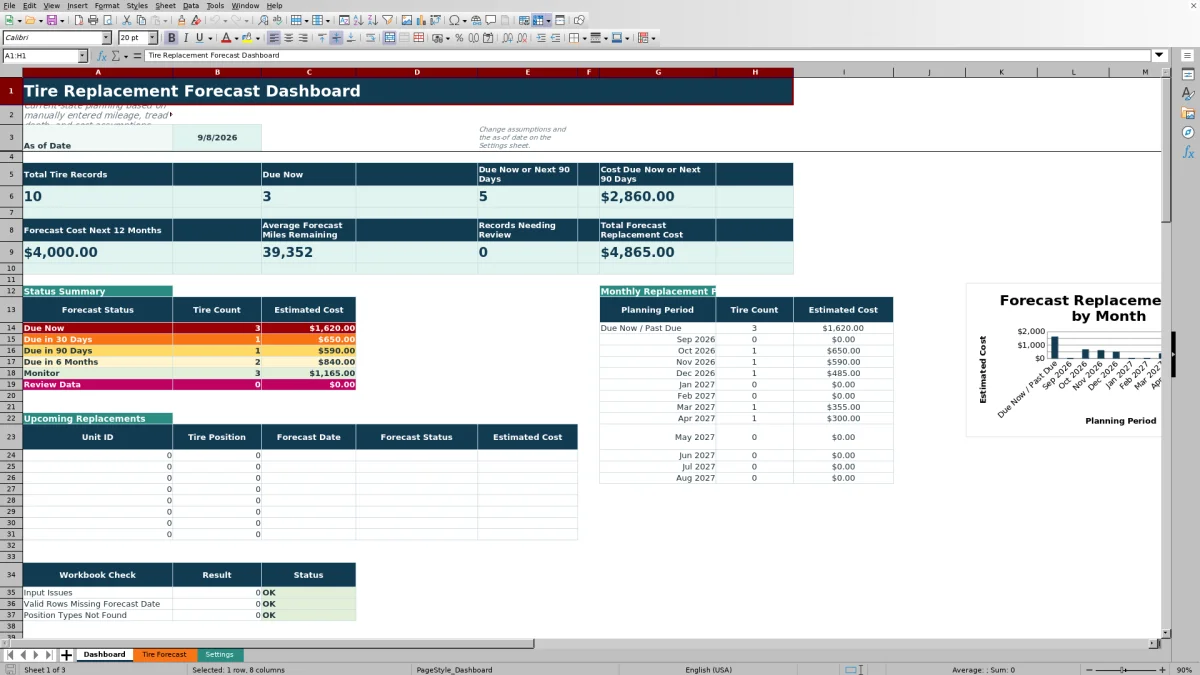Screen dimensions: 1200x675
Task: Switch to the Settings sheet tab
Action: (x=219, y=655)
